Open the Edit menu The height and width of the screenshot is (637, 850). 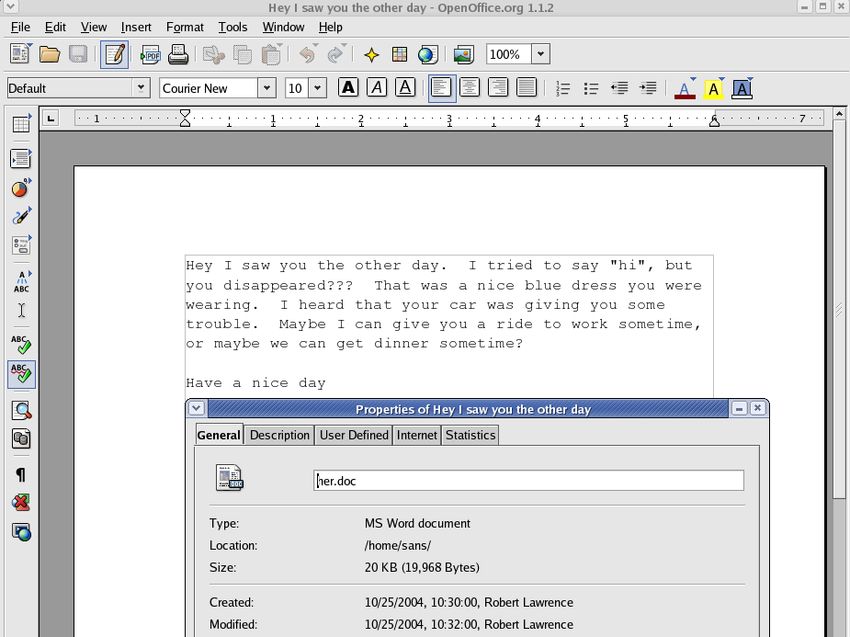[55, 27]
